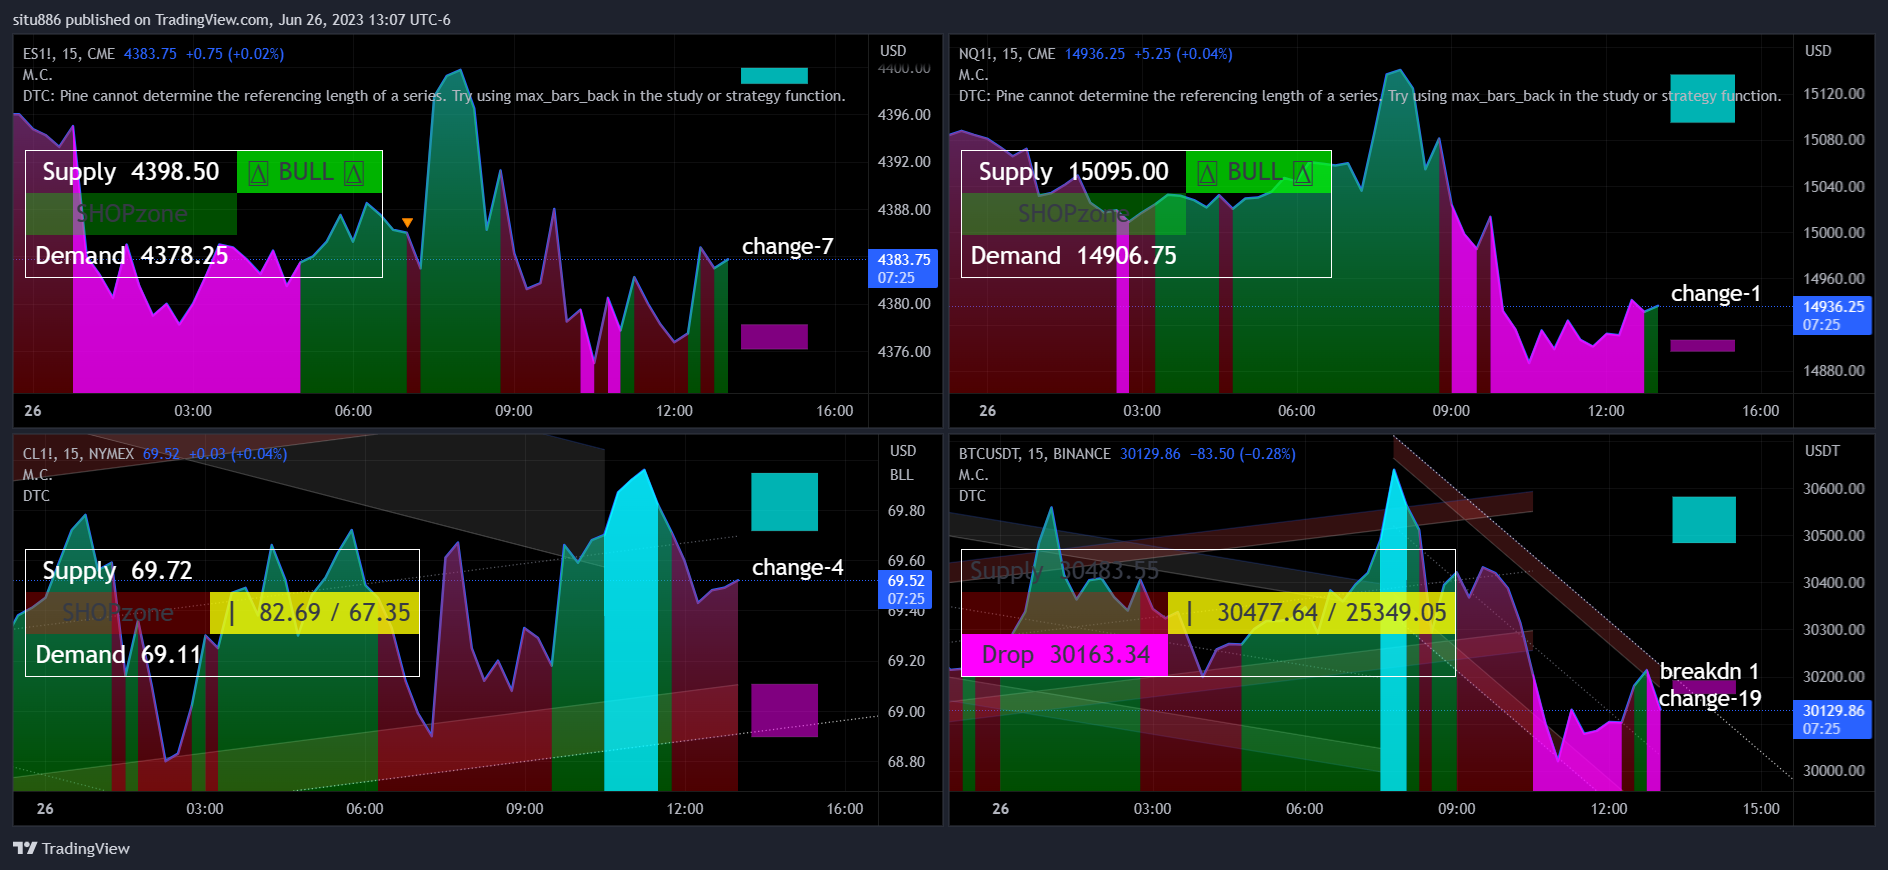Select the Supply 4398.50 label

pos(131,172)
